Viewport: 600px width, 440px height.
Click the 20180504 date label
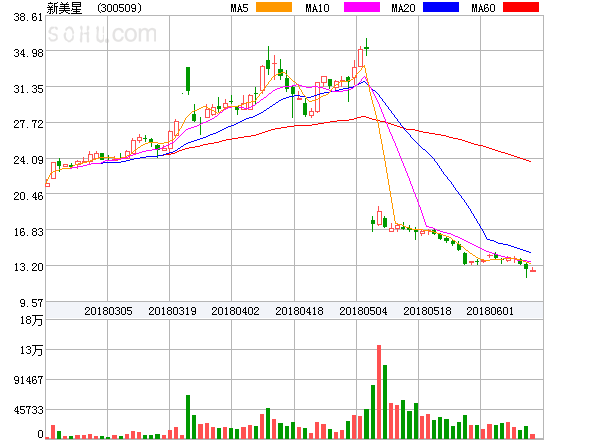click(x=363, y=311)
